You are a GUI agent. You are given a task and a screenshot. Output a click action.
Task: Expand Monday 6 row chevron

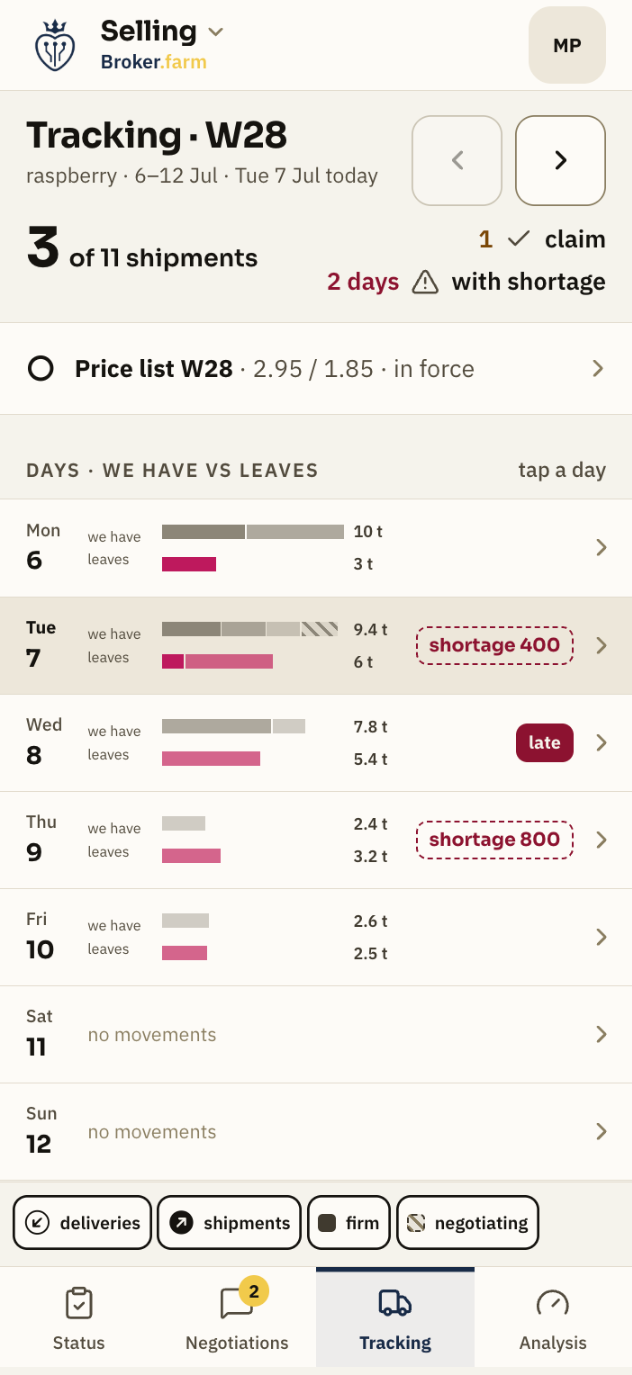(x=601, y=547)
